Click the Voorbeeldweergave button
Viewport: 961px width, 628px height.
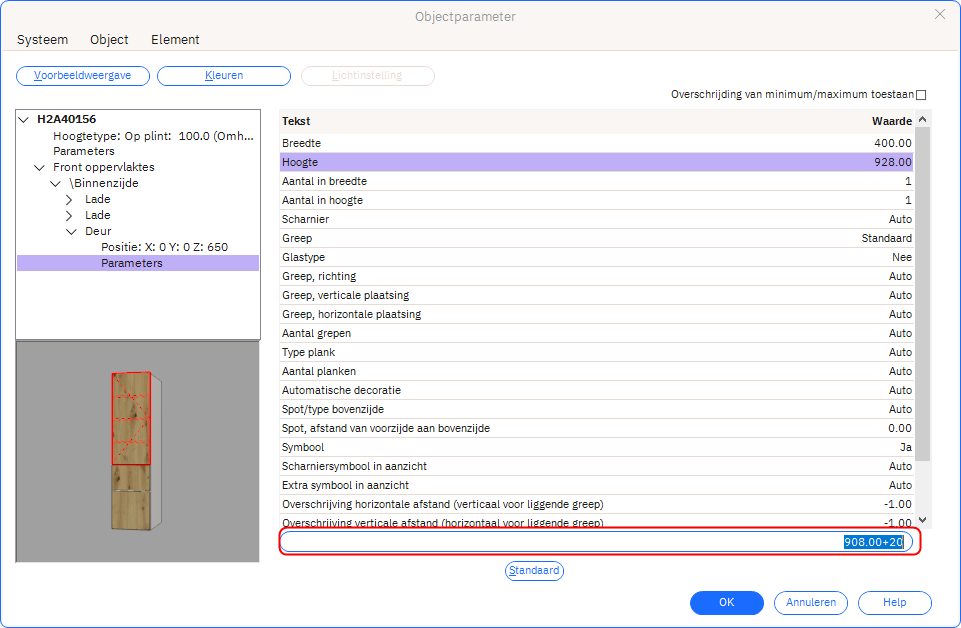click(x=83, y=76)
